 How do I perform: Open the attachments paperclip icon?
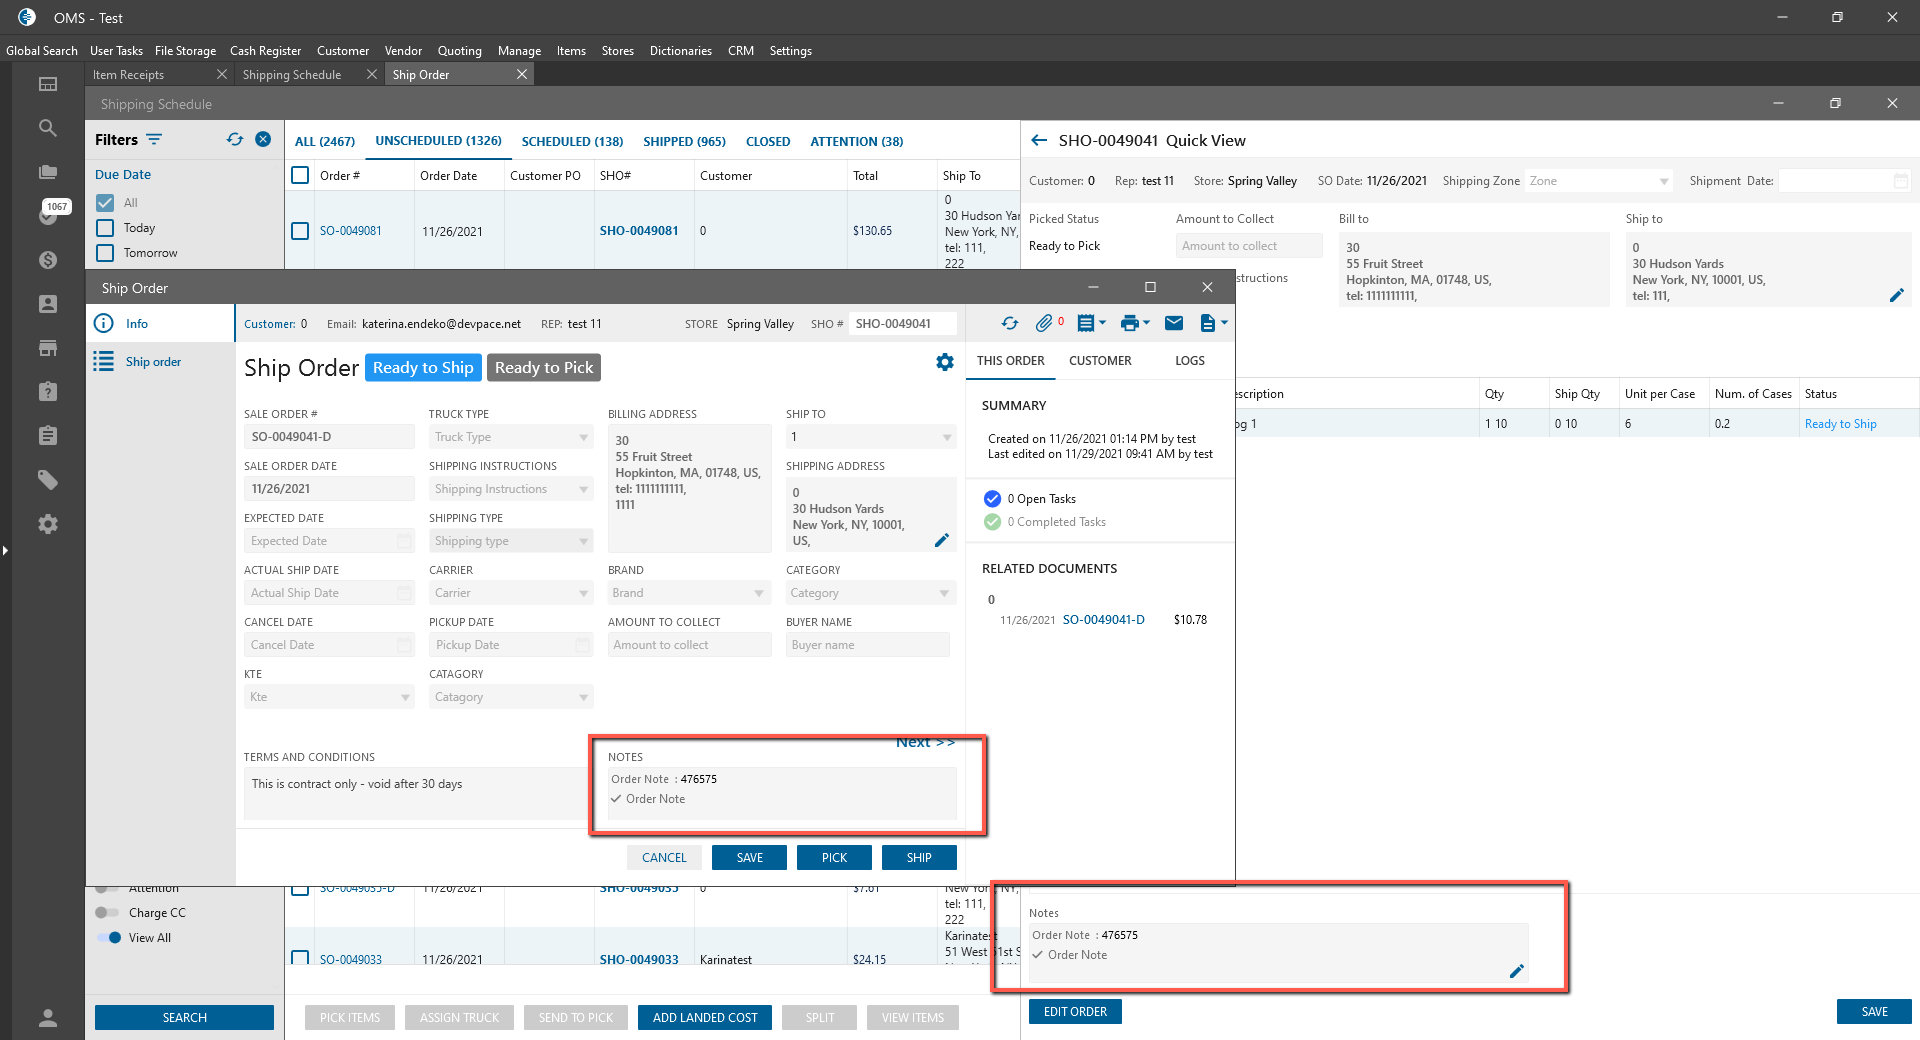coord(1044,323)
